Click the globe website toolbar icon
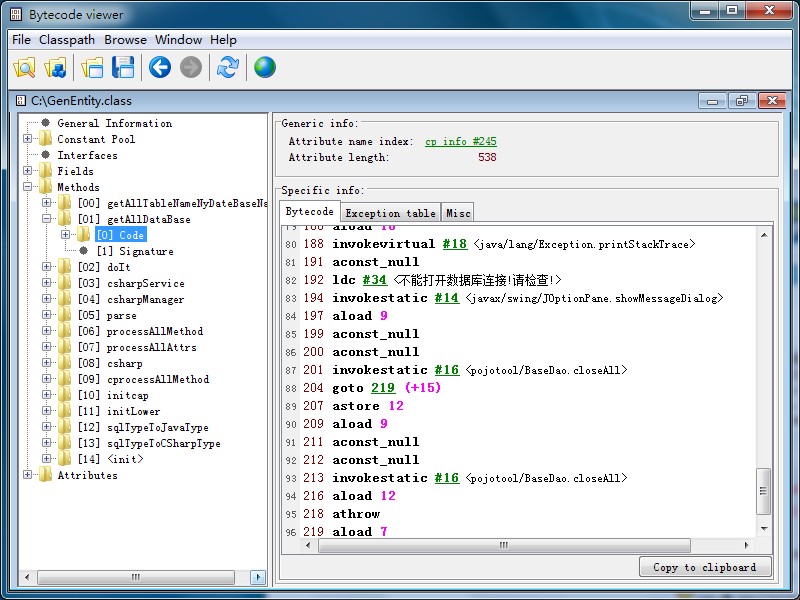Screen dimensions: 800x600 tap(264, 68)
